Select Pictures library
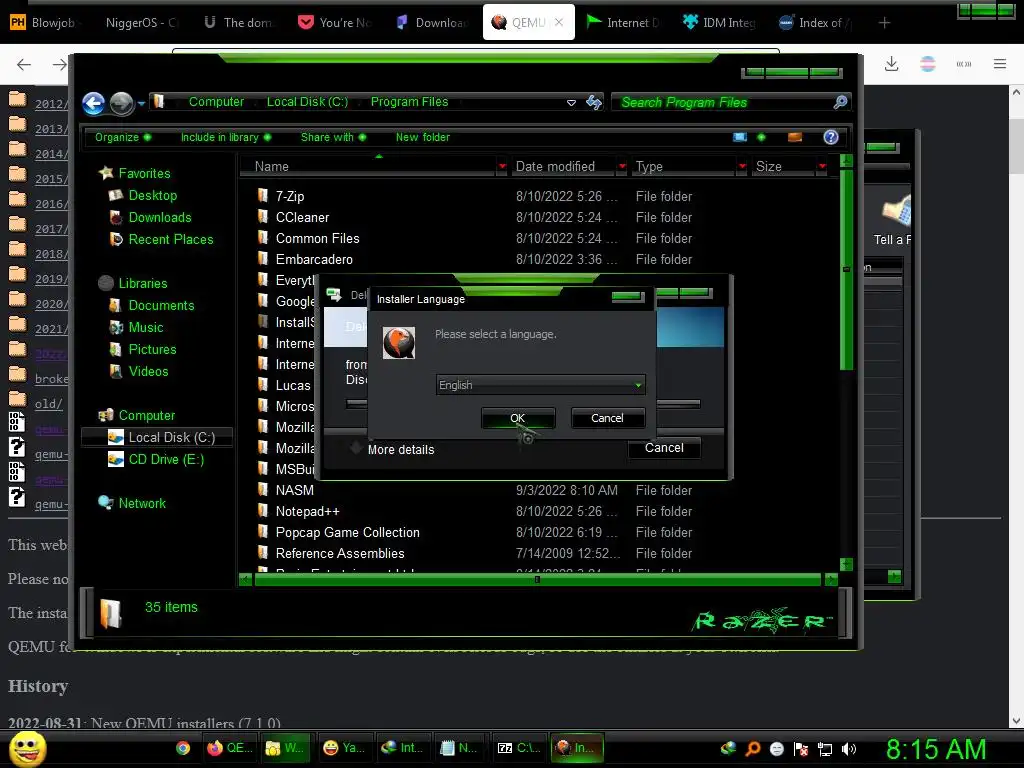This screenshot has width=1024, height=768. click(152, 349)
